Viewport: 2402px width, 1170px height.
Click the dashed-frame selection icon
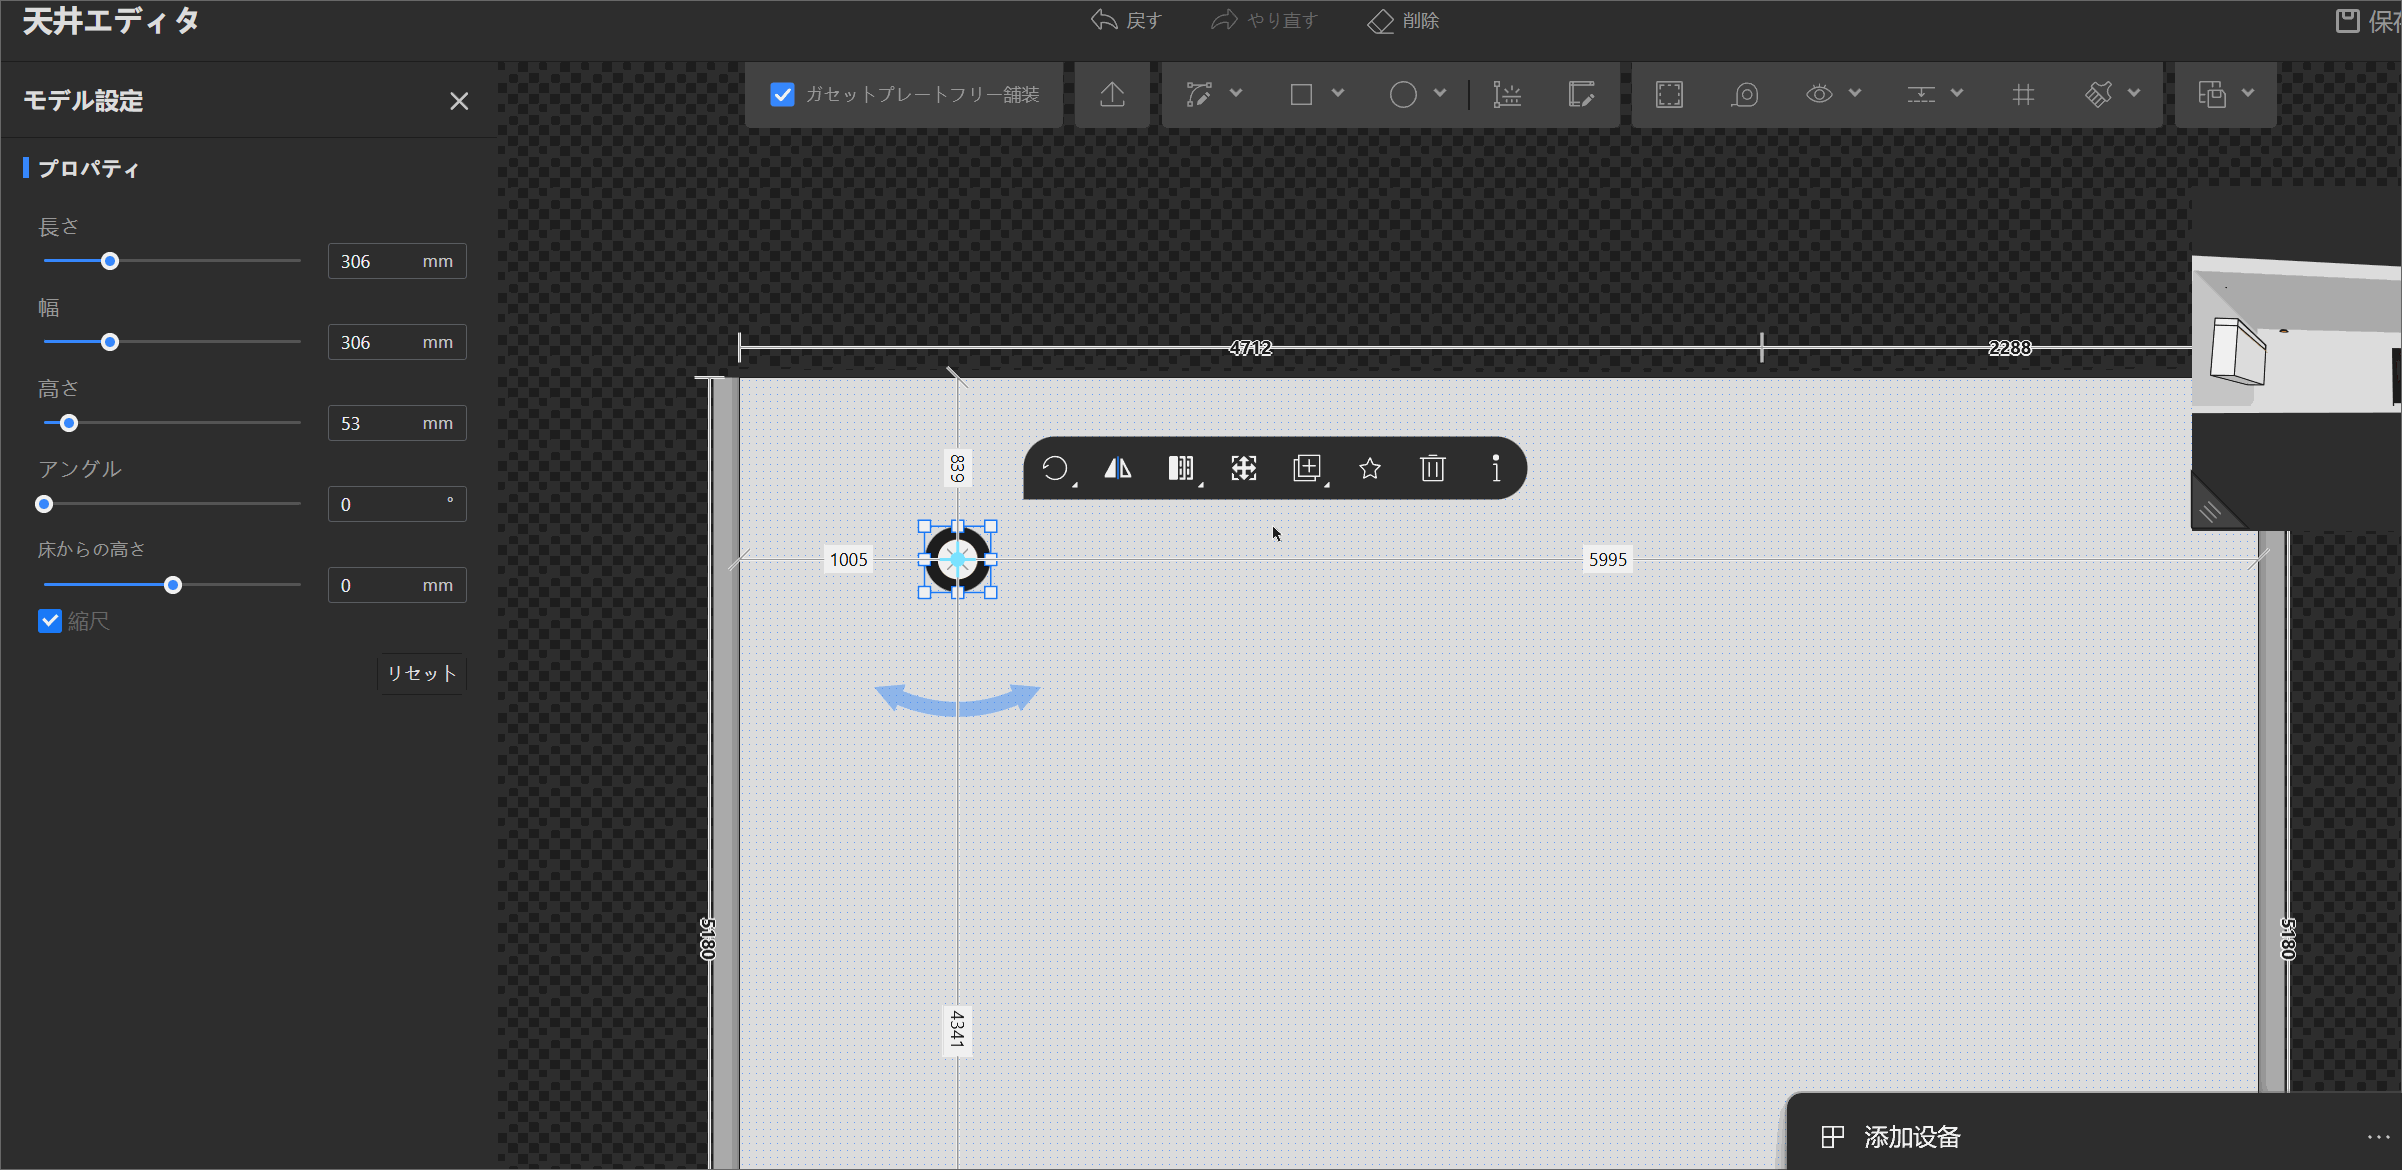[x=1669, y=95]
